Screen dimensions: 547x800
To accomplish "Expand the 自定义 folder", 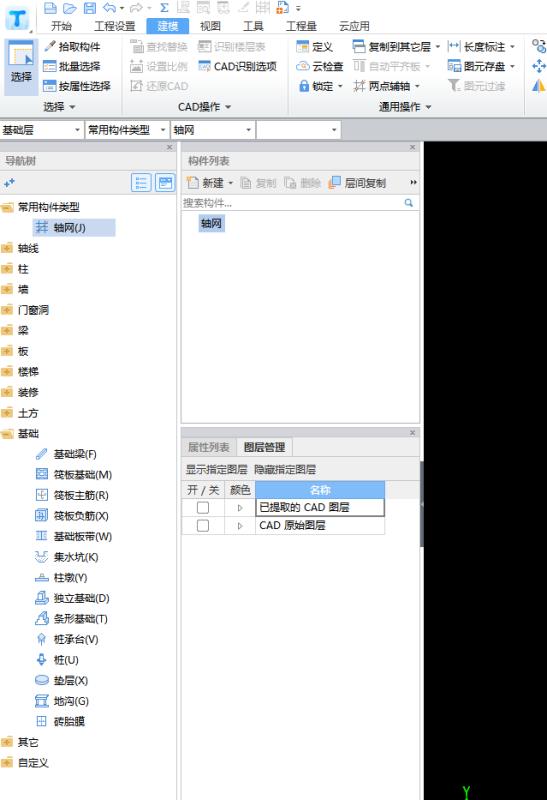I will (7, 763).
